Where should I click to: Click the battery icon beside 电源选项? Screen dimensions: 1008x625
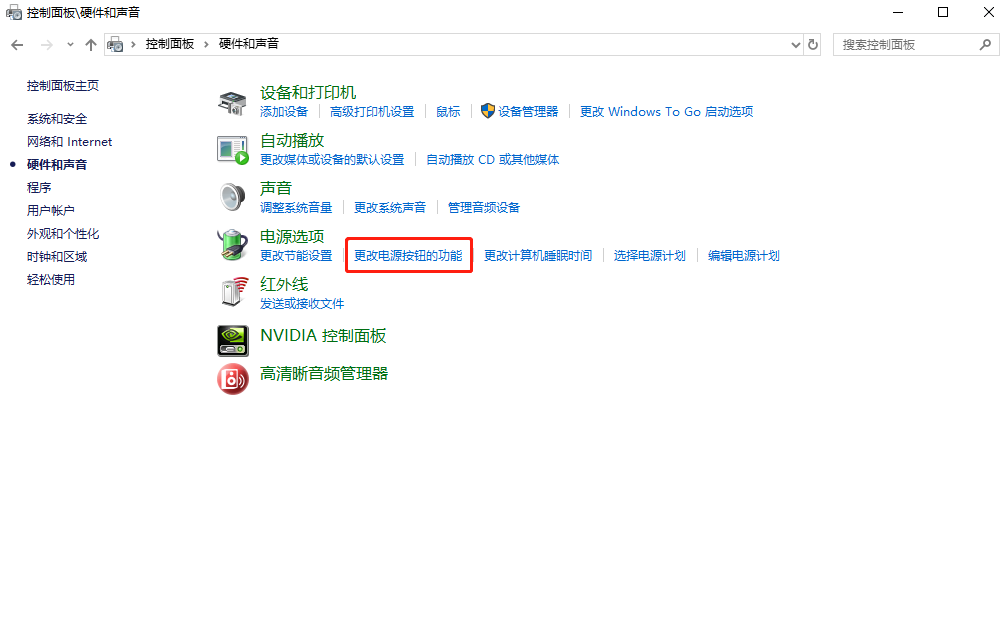tap(232, 244)
